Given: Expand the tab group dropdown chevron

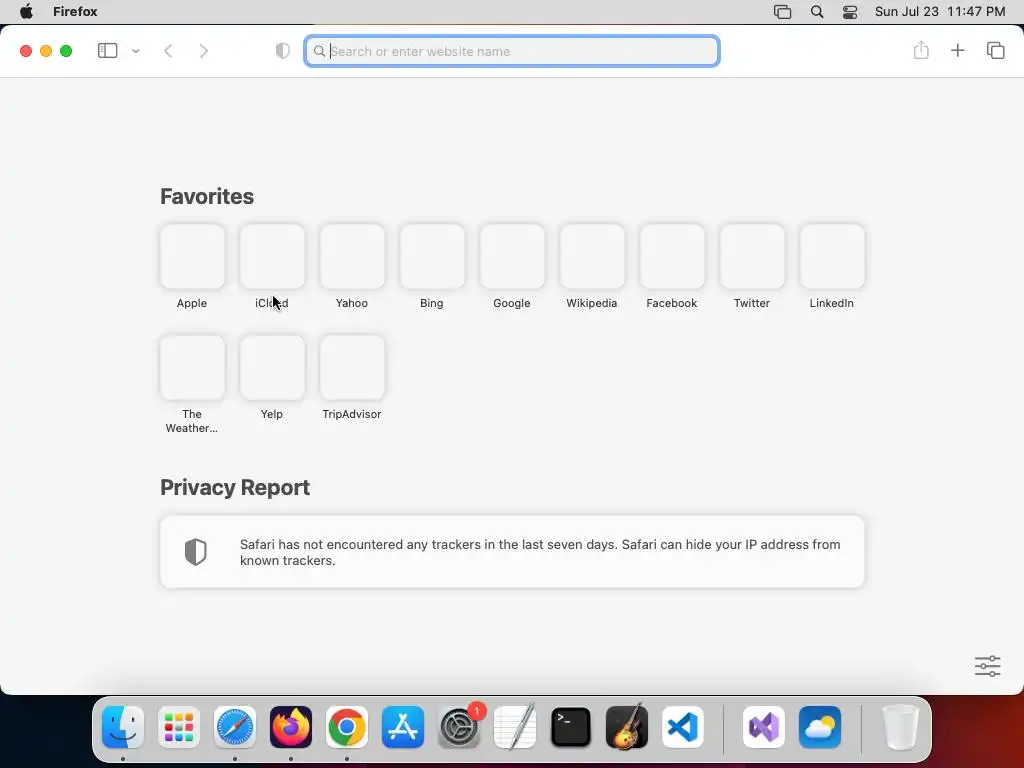Looking at the screenshot, I should tap(136, 51).
